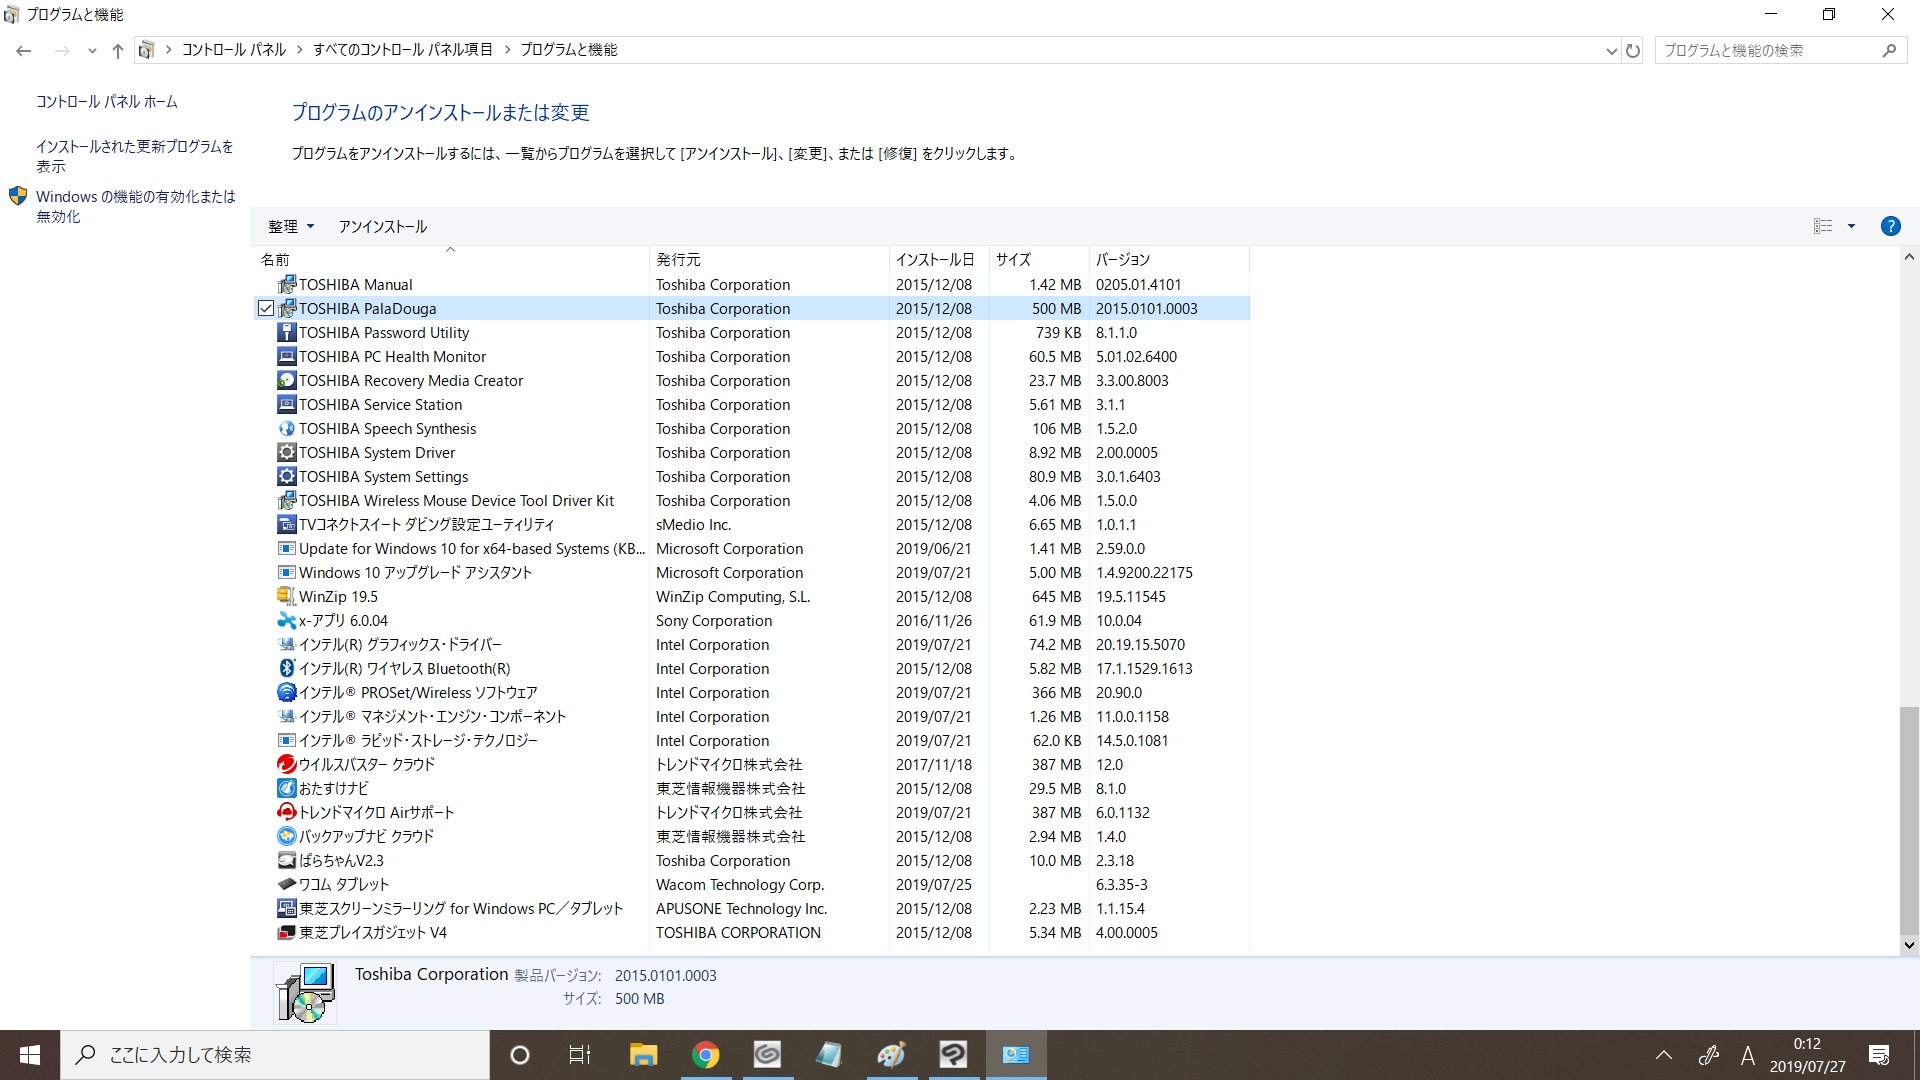Viewport: 1920px width, 1080px height.
Task: Click the x-アプリ 6.0.04 program icon
Action: click(x=286, y=621)
